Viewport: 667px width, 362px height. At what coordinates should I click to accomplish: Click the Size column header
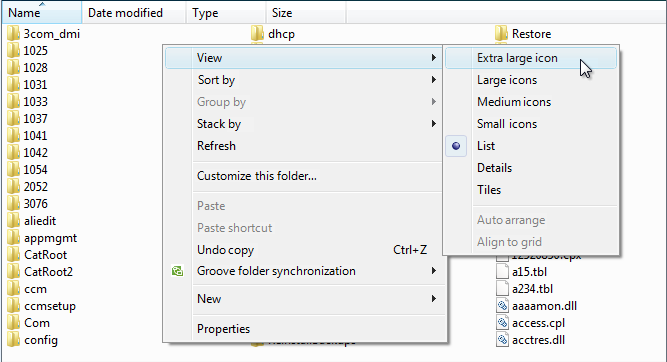point(306,13)
